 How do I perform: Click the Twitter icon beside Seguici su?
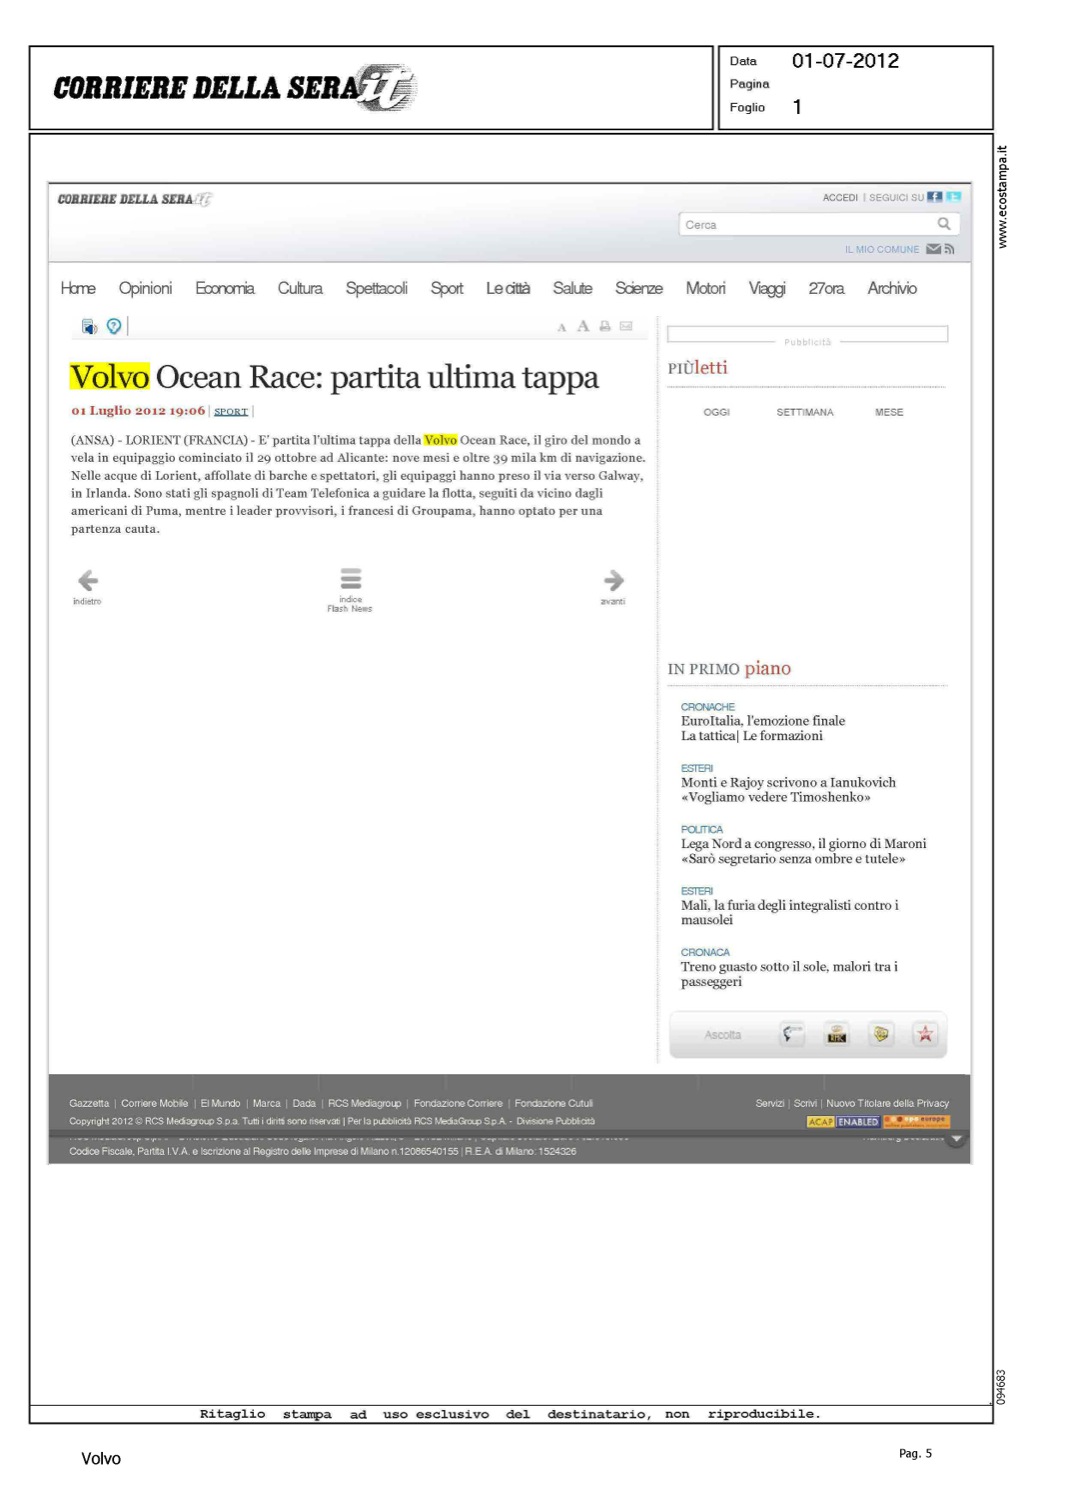(x=953, y=197)
